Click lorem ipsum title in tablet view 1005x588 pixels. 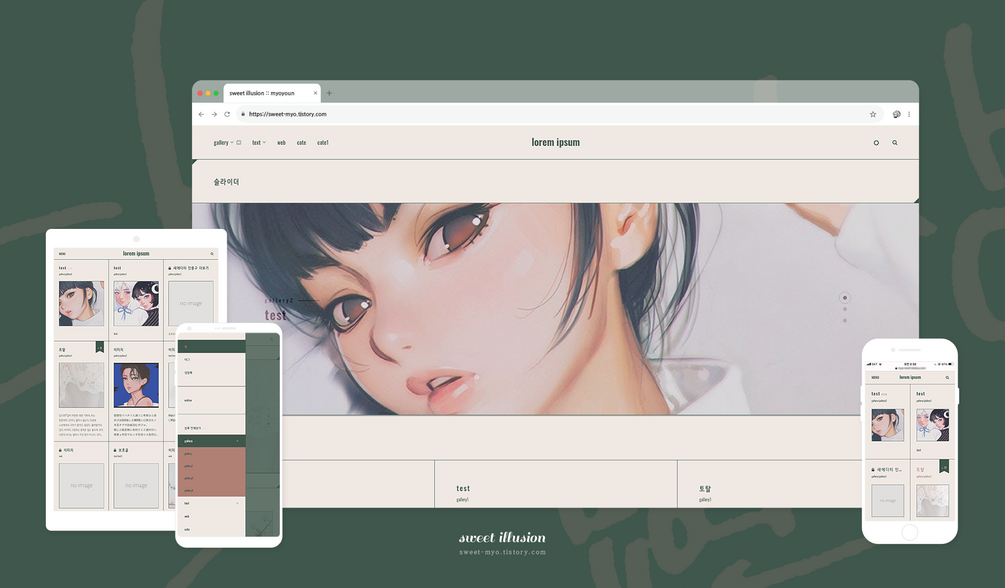tap(136, 253)
